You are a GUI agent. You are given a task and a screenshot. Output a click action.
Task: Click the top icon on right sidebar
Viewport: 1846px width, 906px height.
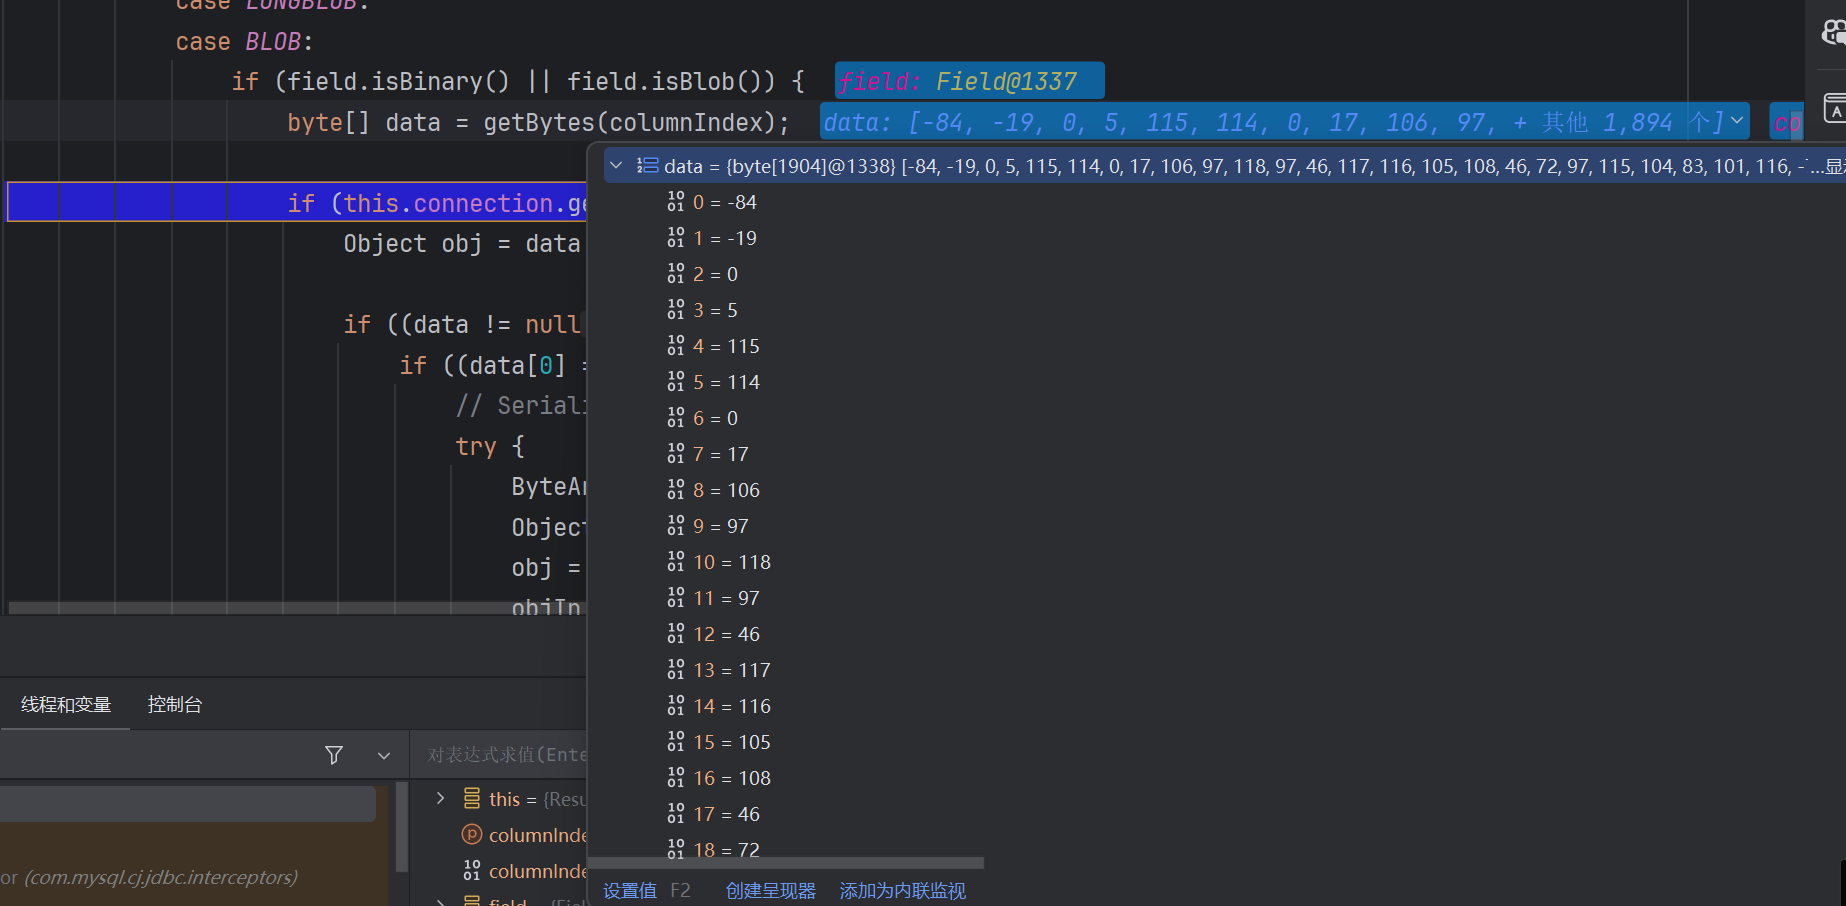(1834, 32)
